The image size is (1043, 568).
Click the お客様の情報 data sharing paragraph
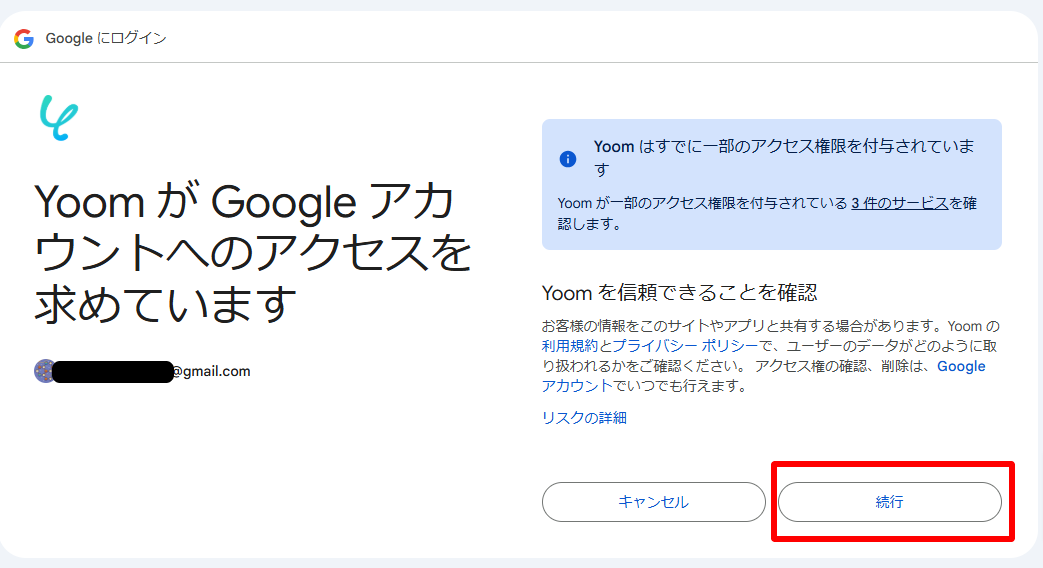[770, 327]
